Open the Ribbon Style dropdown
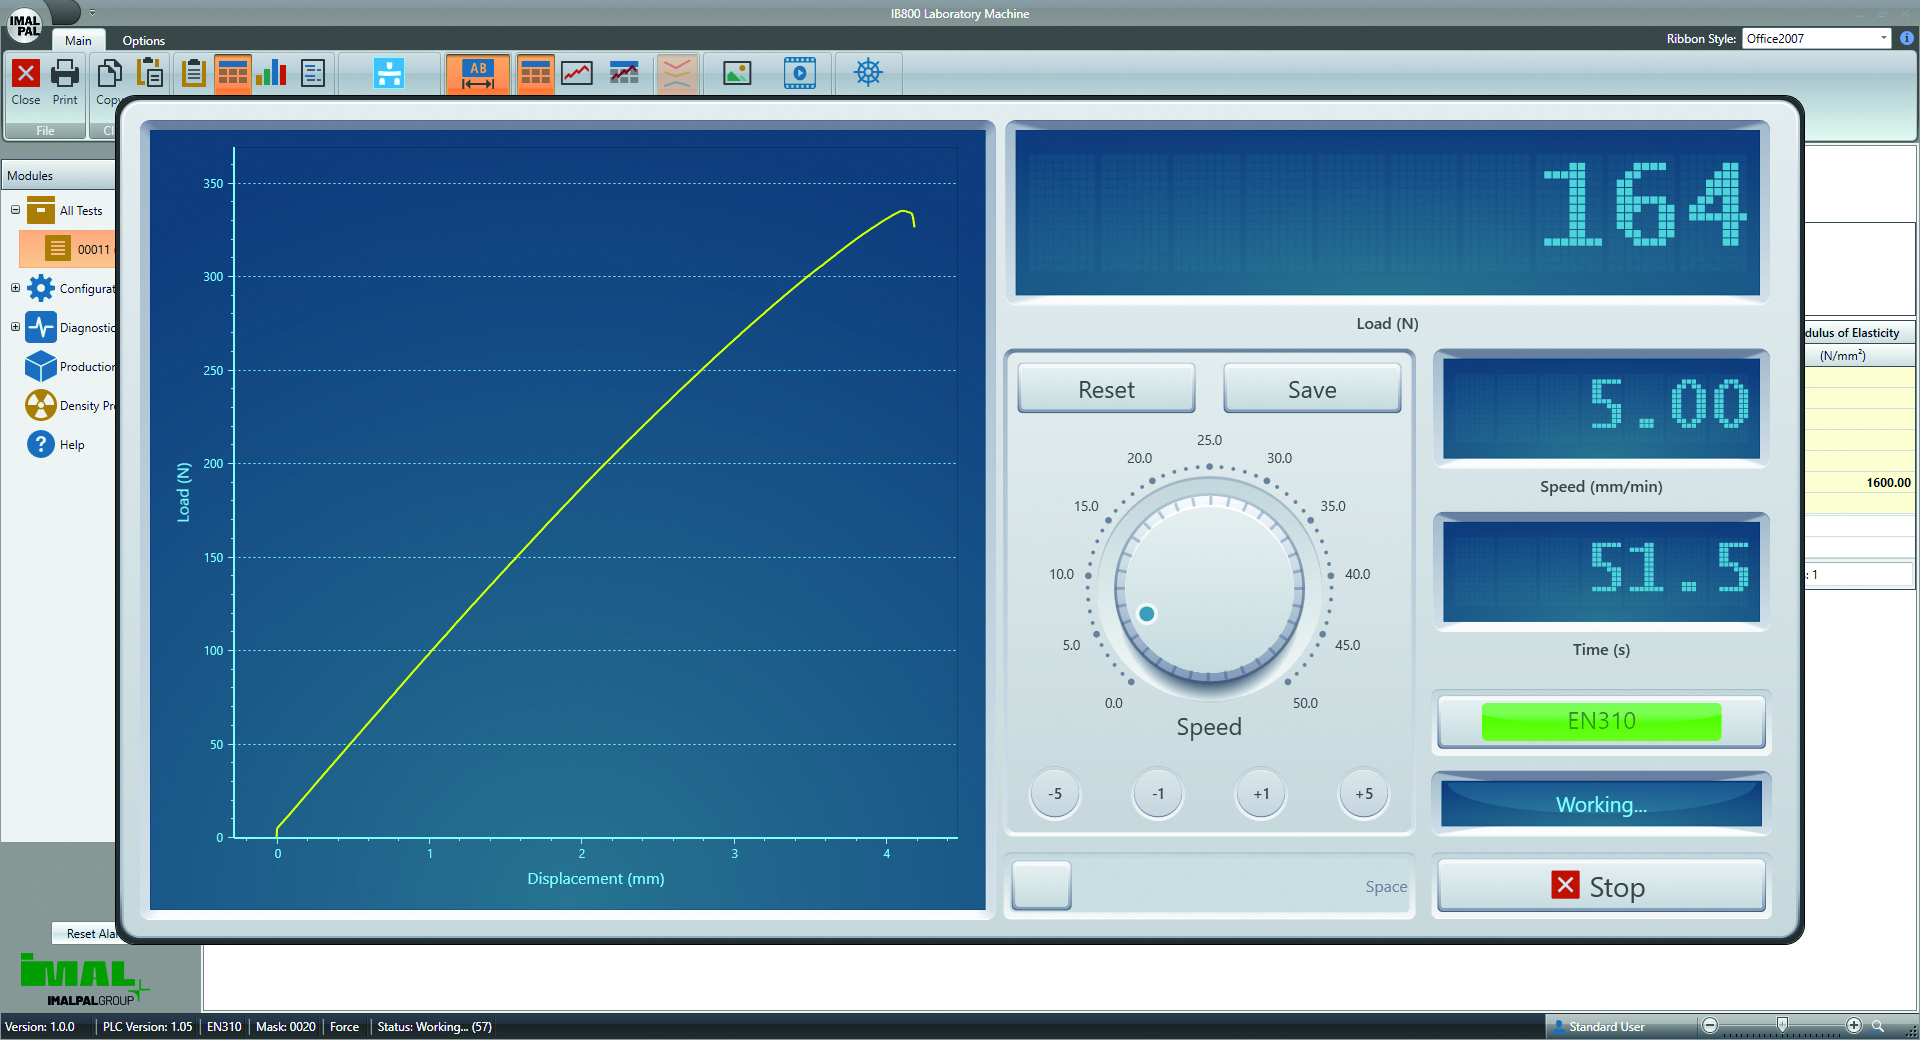The width and height of the screenshot is (1920, 1040). tap(1883, 38)
